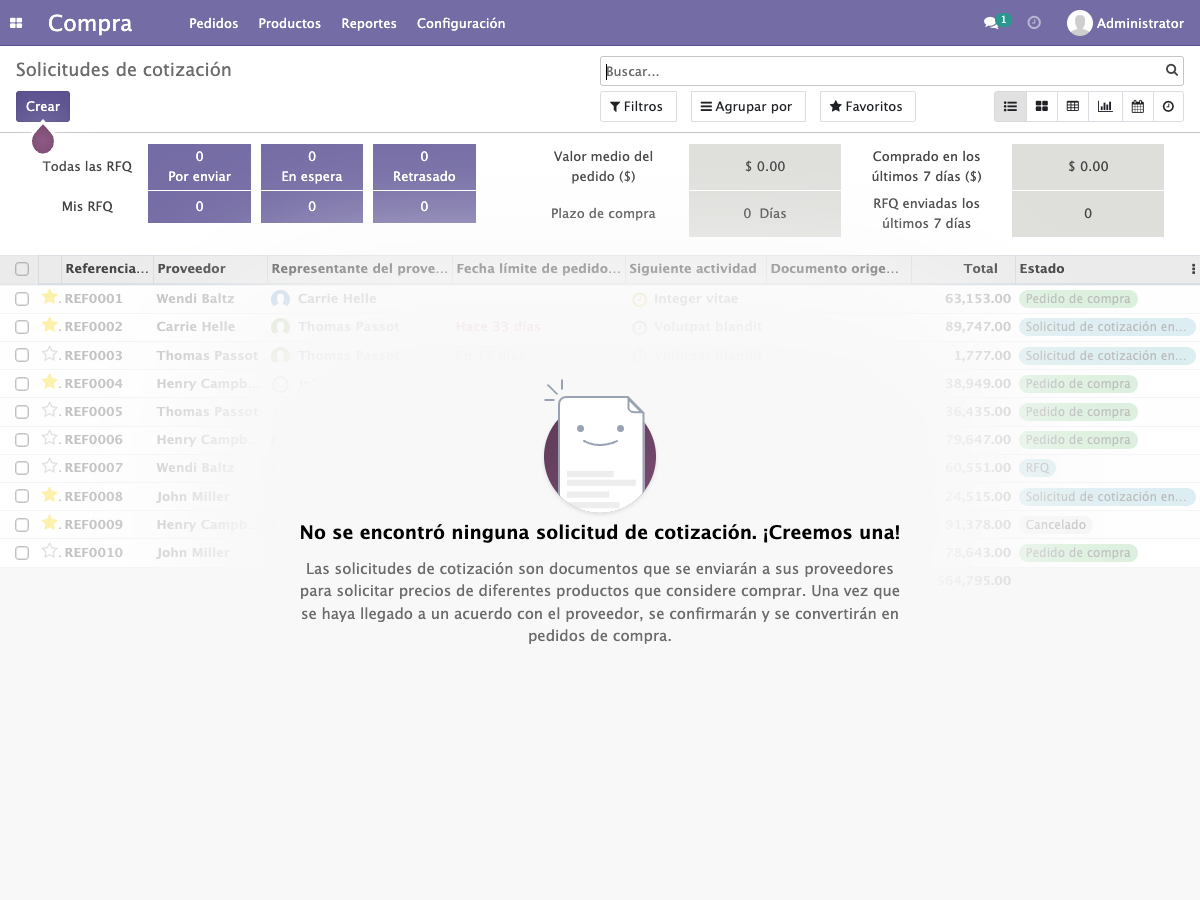Viewport: 1200px width, 900px height.
Task: Open the apps grid menu icon
Action: (x=16, y=23)
